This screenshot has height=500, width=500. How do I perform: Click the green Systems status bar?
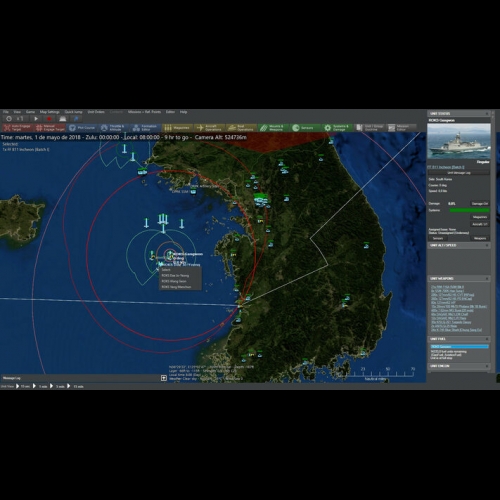pyautogui.click(x=469, y=210)
